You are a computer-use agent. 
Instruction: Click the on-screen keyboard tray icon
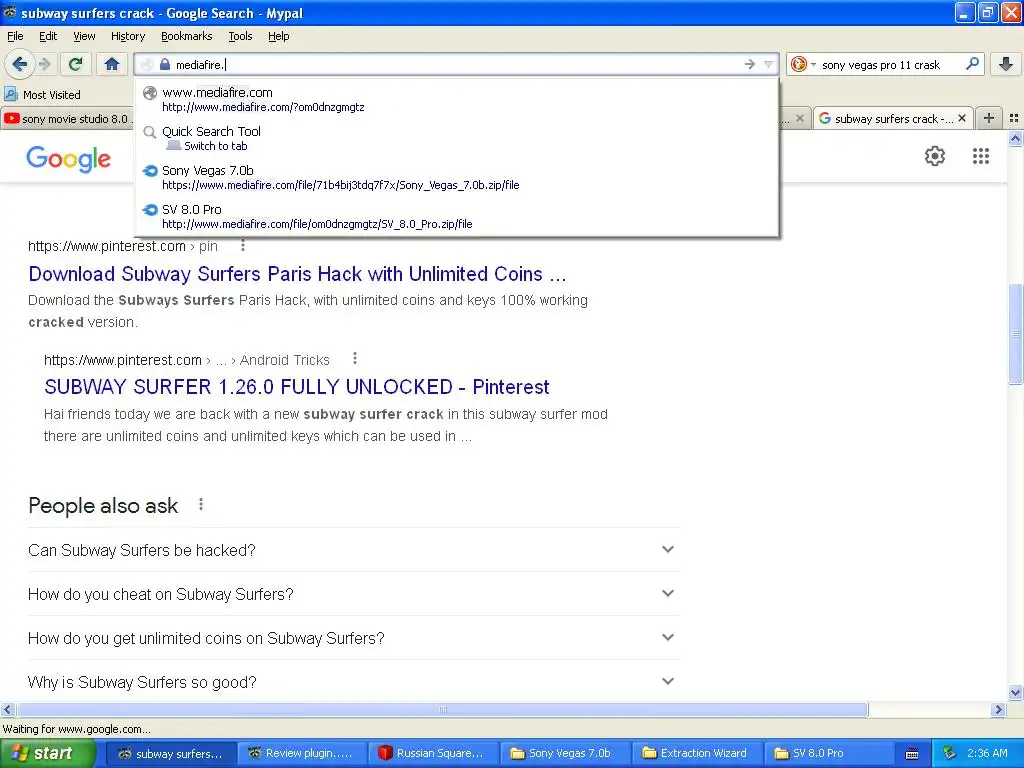pos(912,754)
